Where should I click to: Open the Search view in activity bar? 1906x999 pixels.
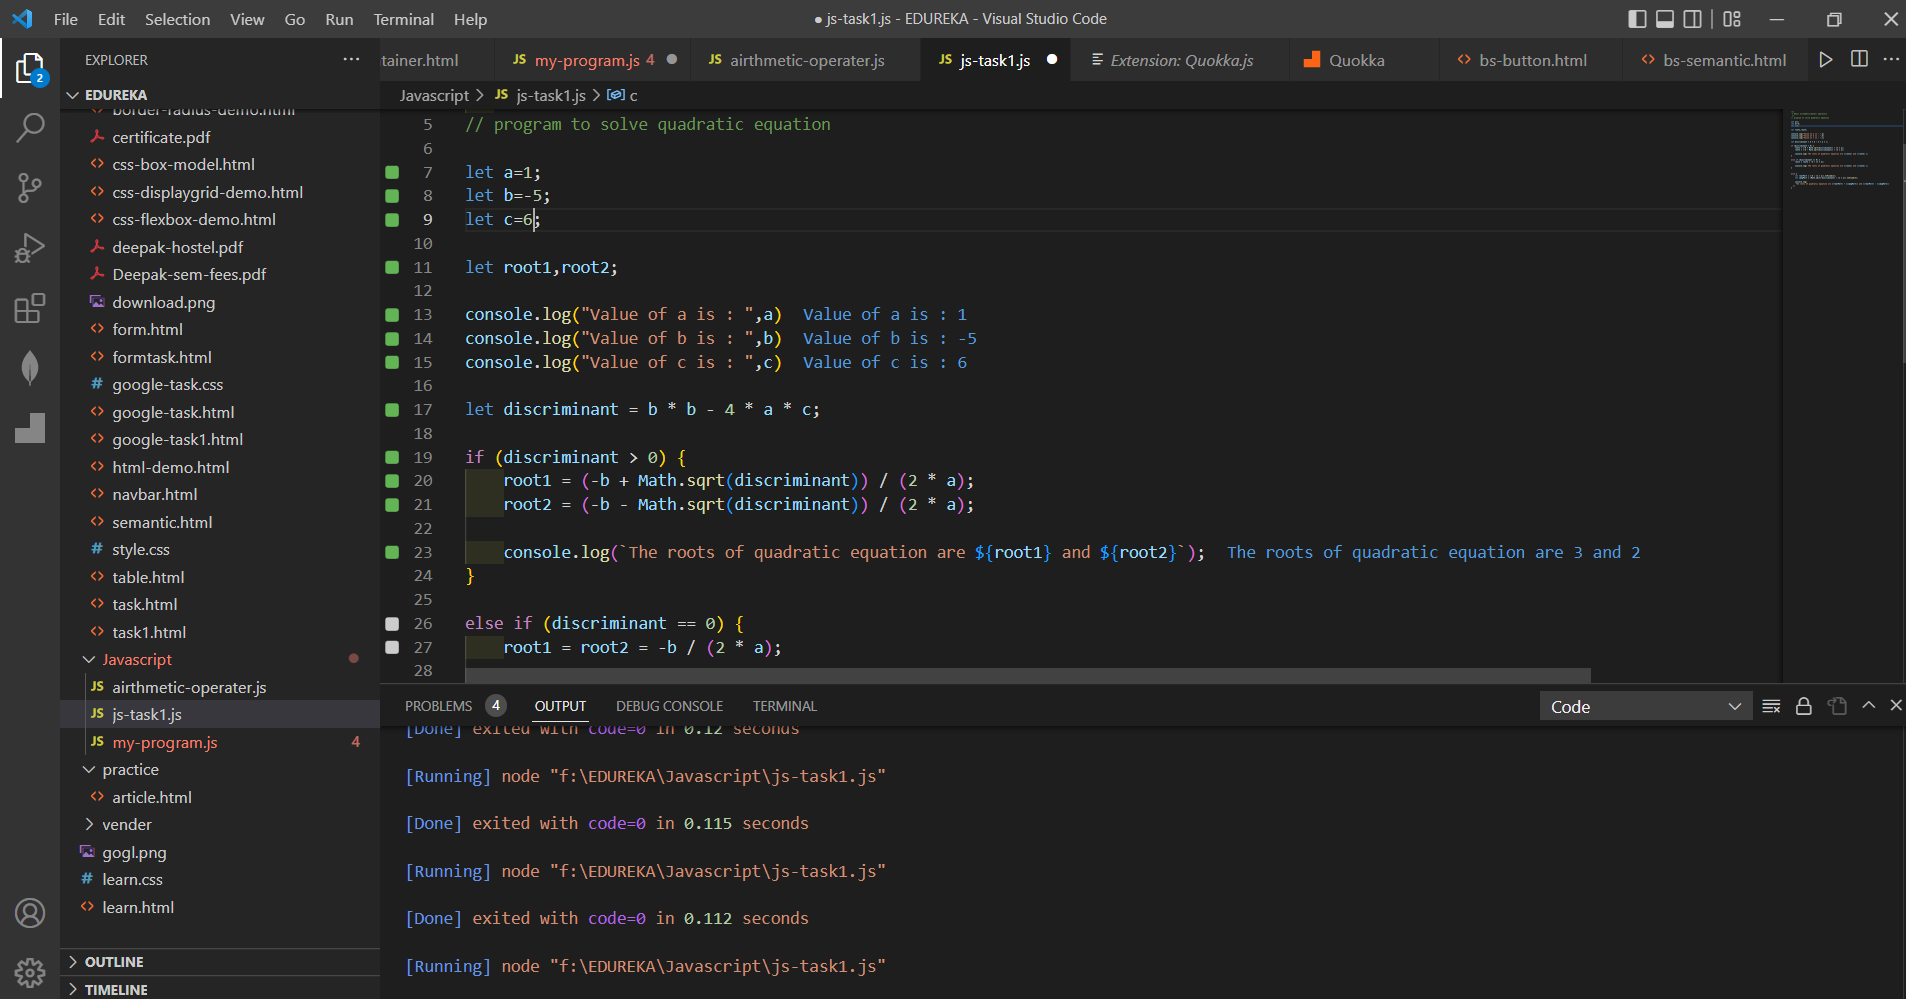click(30, 127)
